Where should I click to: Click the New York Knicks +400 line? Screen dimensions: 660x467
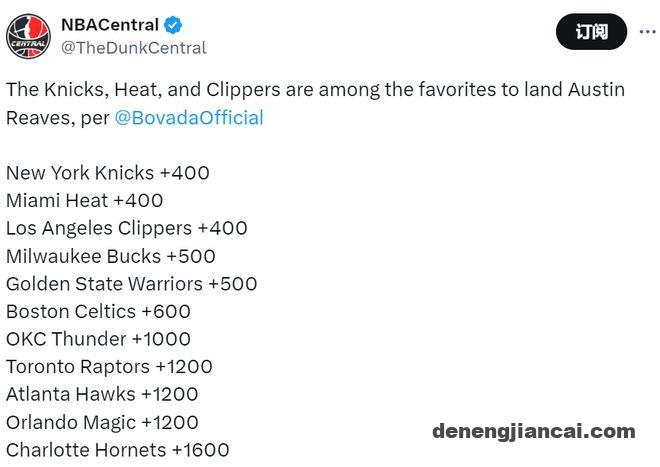[108, 173]
